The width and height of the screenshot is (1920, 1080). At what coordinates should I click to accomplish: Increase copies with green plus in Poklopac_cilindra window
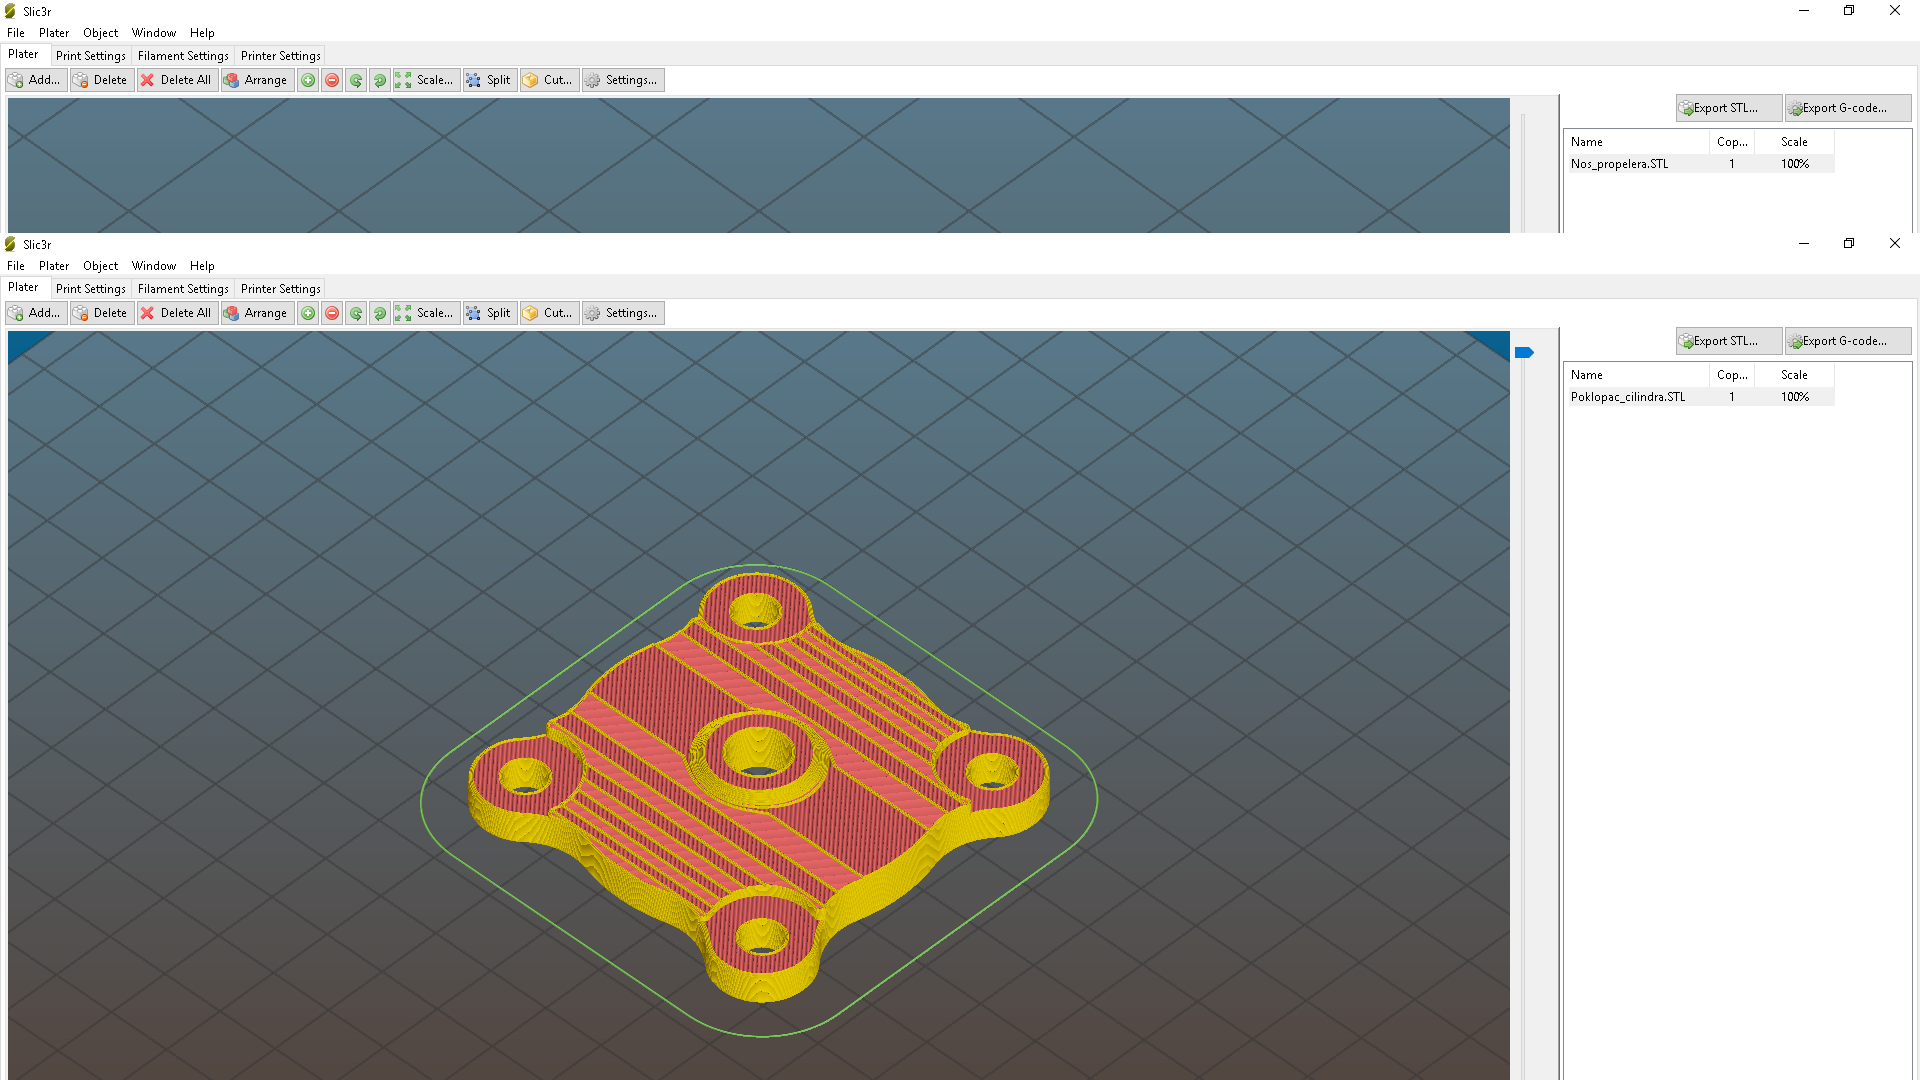(308, 313)
